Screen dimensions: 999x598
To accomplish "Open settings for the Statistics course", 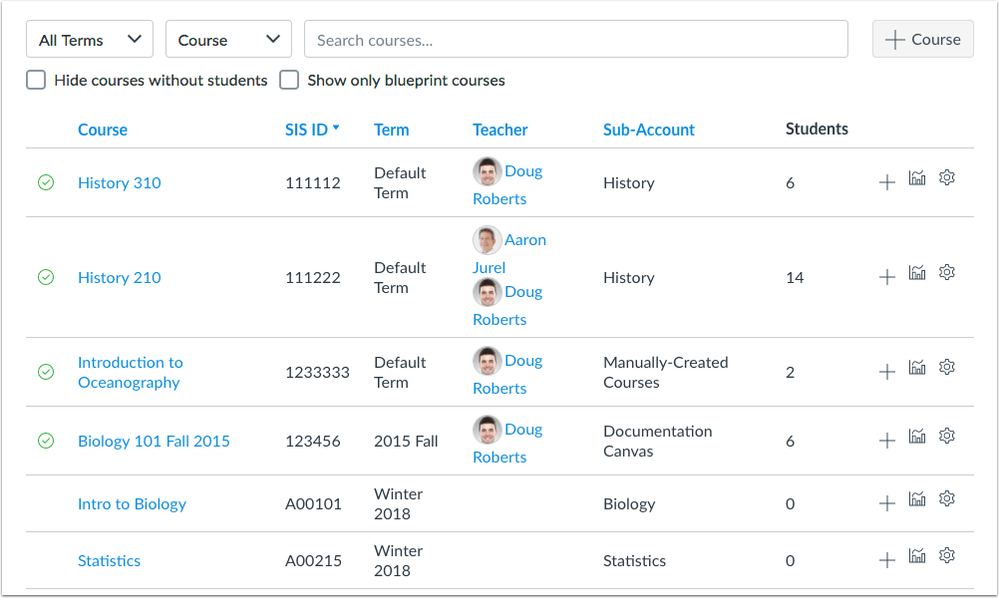I will 946,555.
